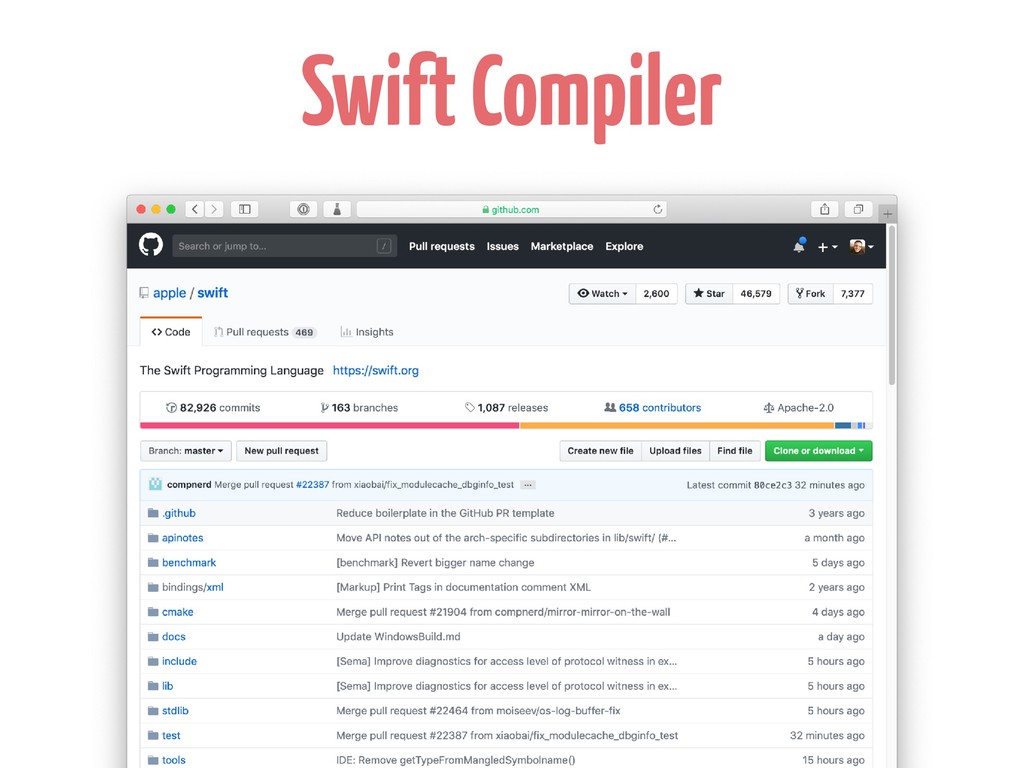Open Explore in top navigation
The image size is (1024, 768).
tap(624, 246)
